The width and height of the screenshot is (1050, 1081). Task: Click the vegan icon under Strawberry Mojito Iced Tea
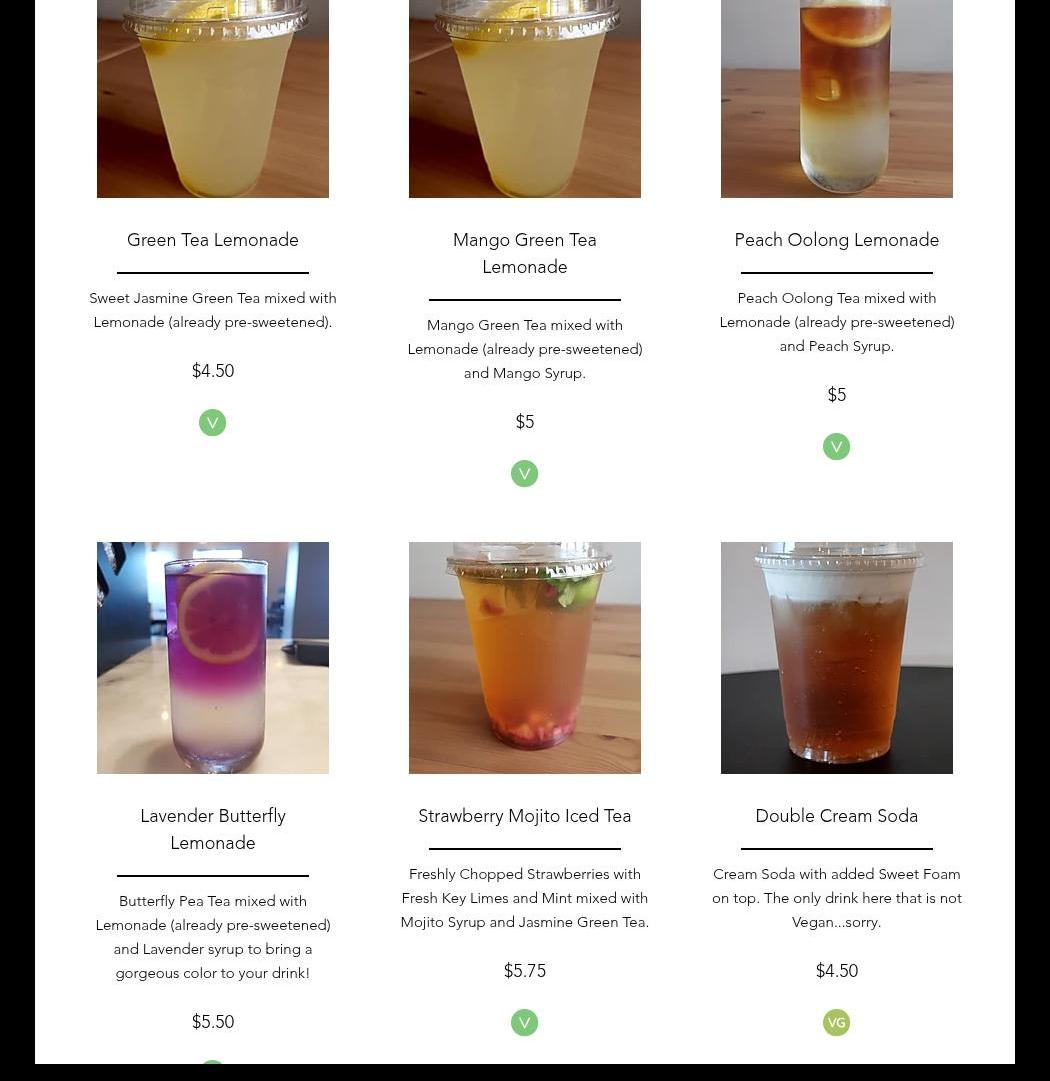click(524, 1022)
